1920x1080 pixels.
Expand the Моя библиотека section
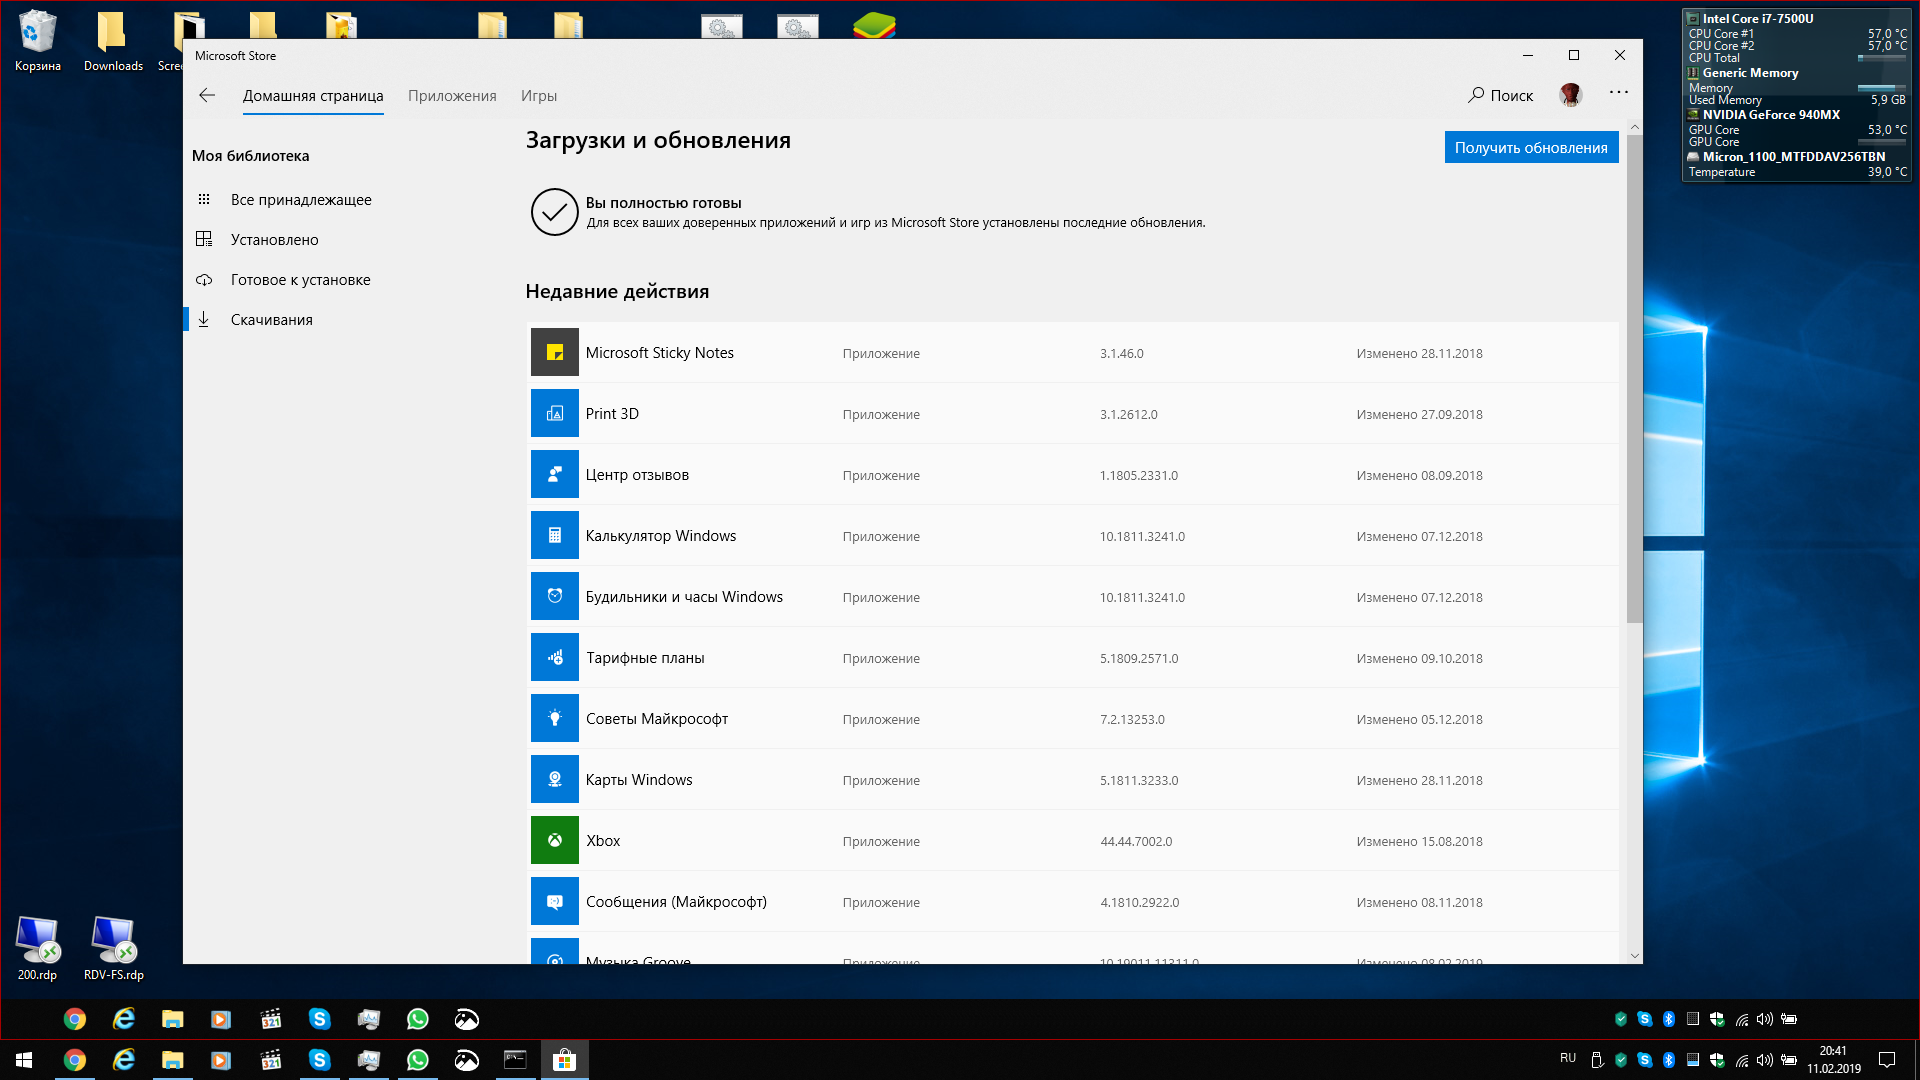pos(252,156)
